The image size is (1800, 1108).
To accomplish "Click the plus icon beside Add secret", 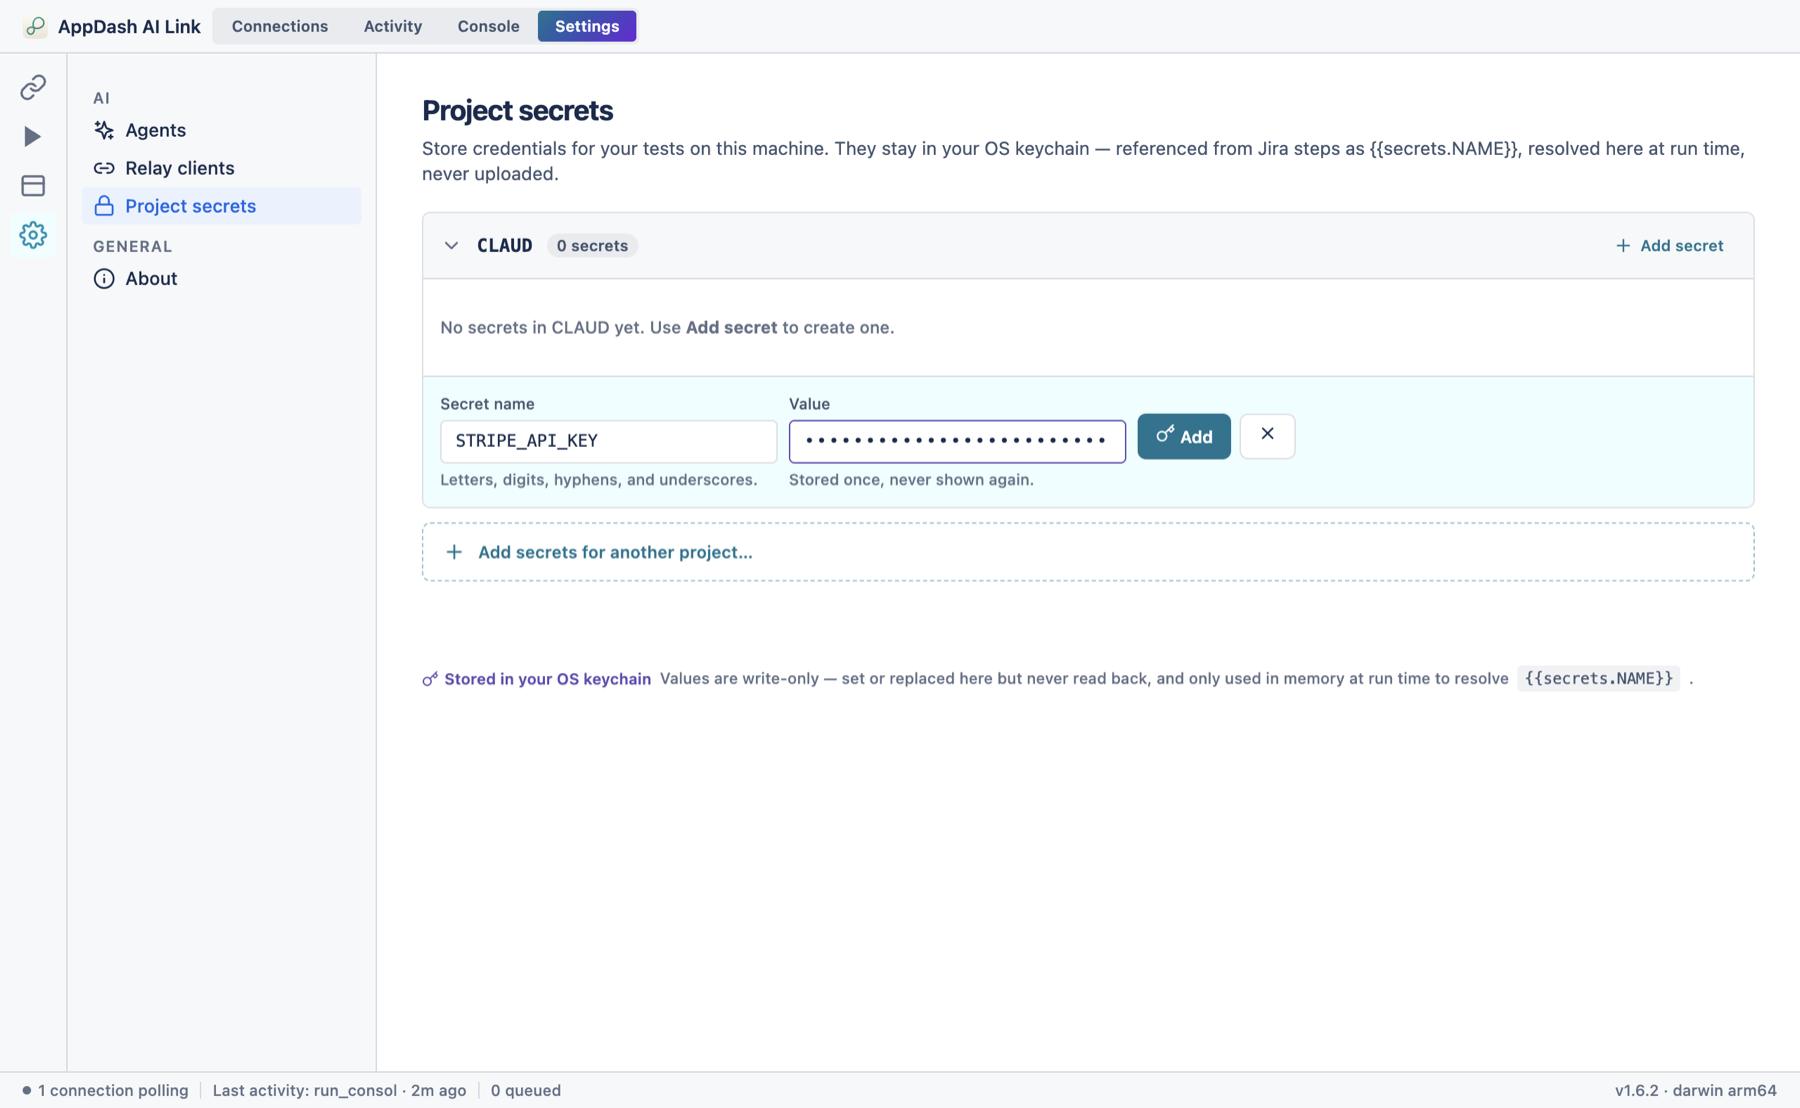I will click(x=1623, y=246).
